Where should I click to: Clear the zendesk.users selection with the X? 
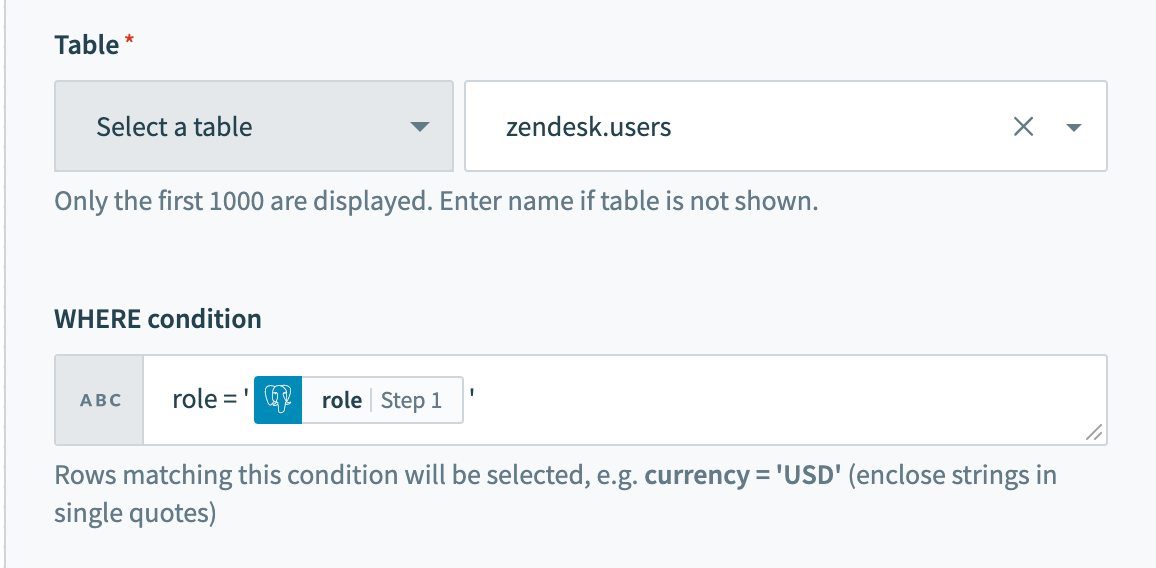tap(1023, 127)
